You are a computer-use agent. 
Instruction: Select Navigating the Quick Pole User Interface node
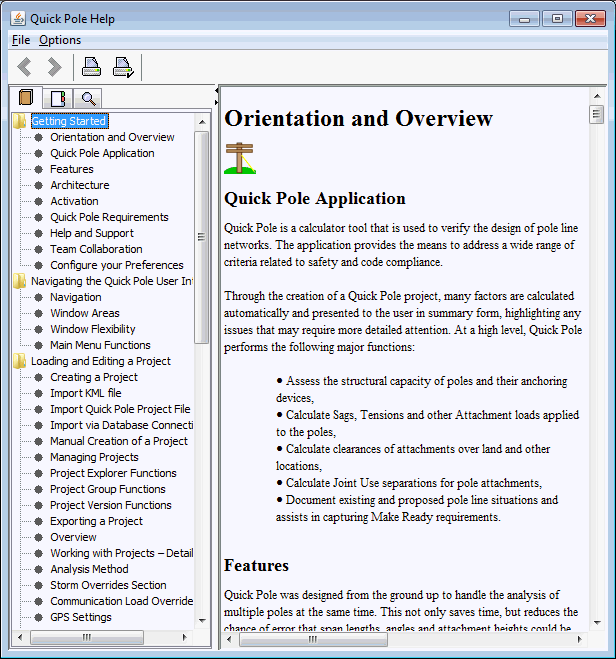(112, 281)
